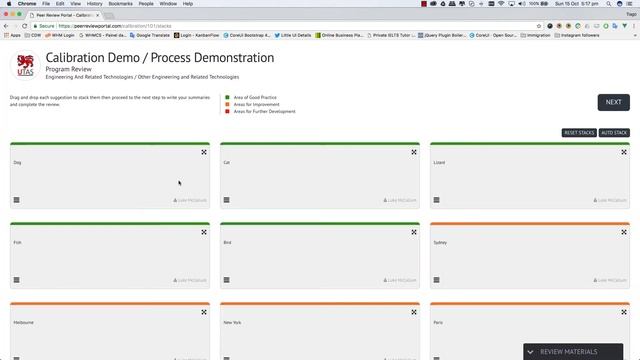This screenshot has width=640, height=360.
Task: Click the New York suggestion card
Action: pos(320,331)
